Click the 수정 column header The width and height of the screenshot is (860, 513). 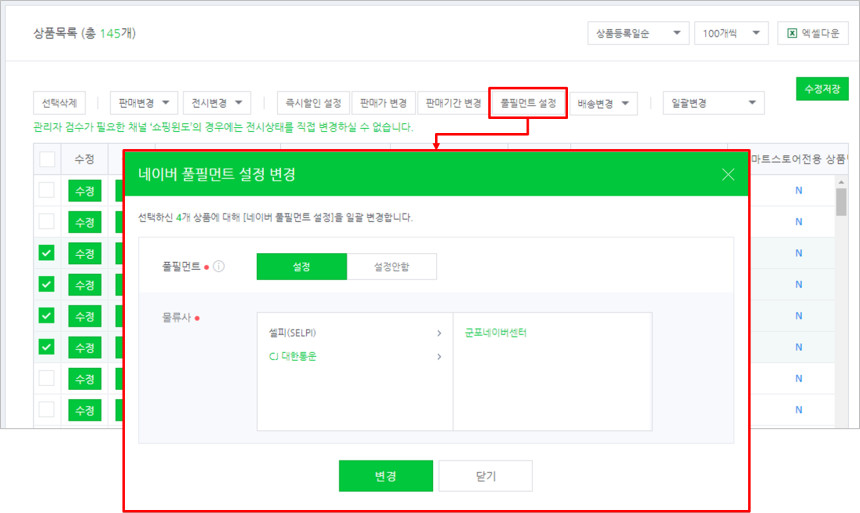tap(84, 159)
